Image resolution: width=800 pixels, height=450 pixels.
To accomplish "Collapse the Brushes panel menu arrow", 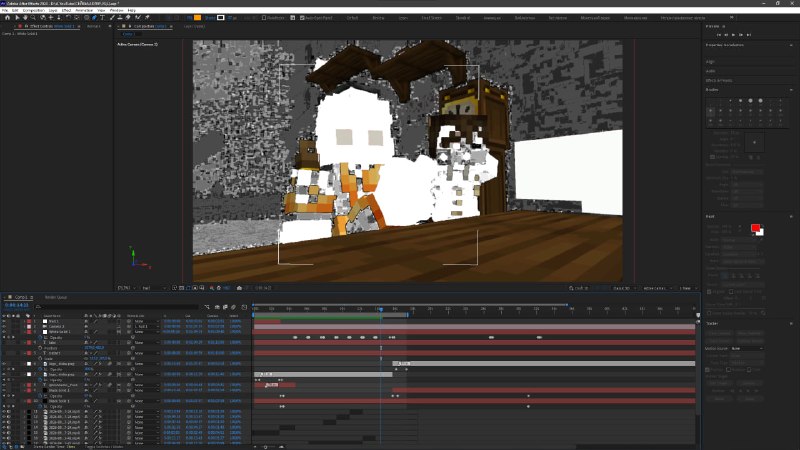I will [791, 90].
